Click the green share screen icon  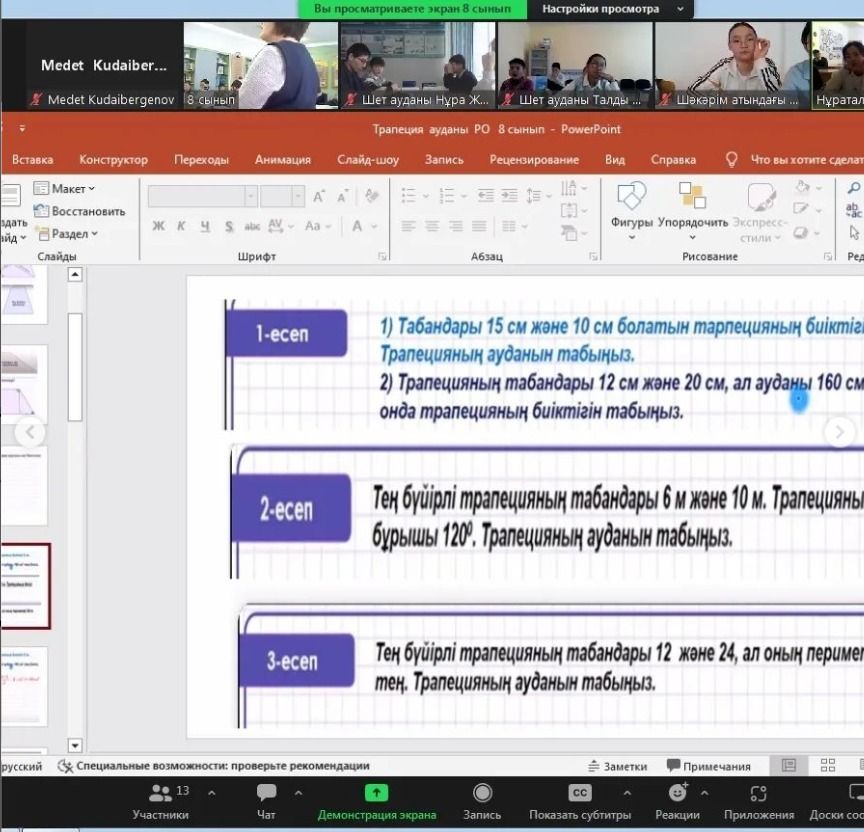376,793
